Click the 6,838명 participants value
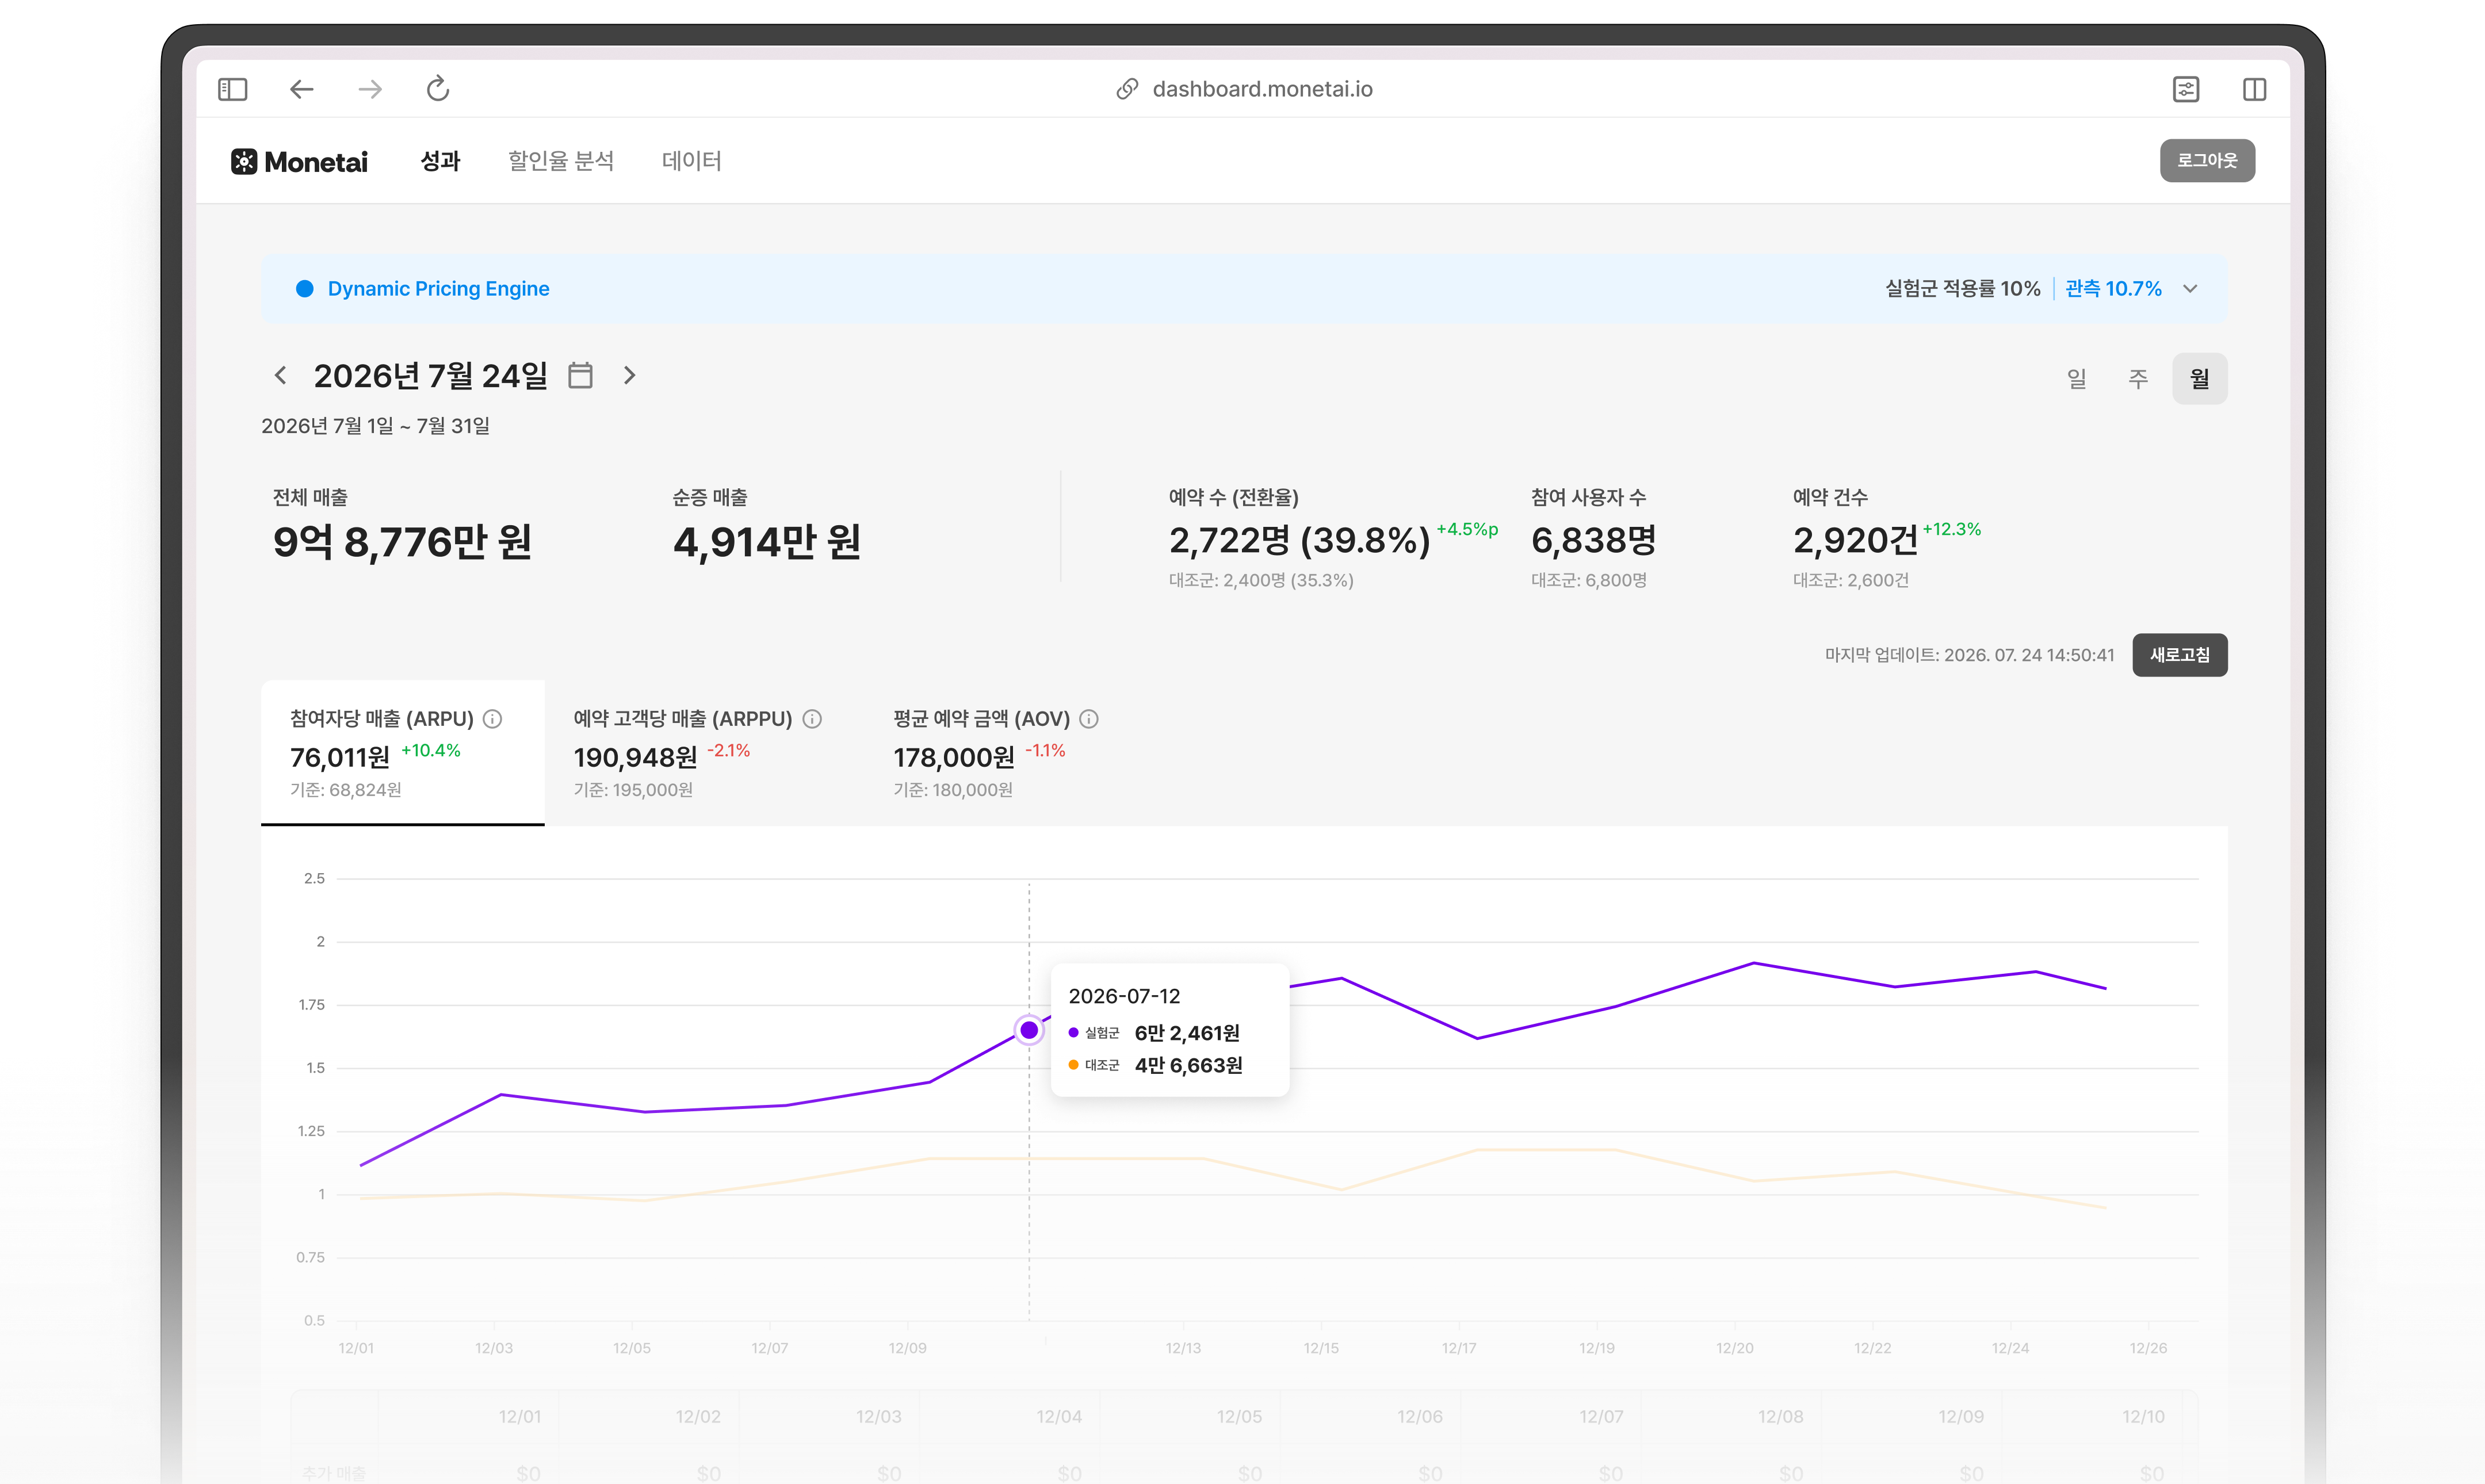Viewport: 2485px width, 1484px height. click(x=1594, y=541)
